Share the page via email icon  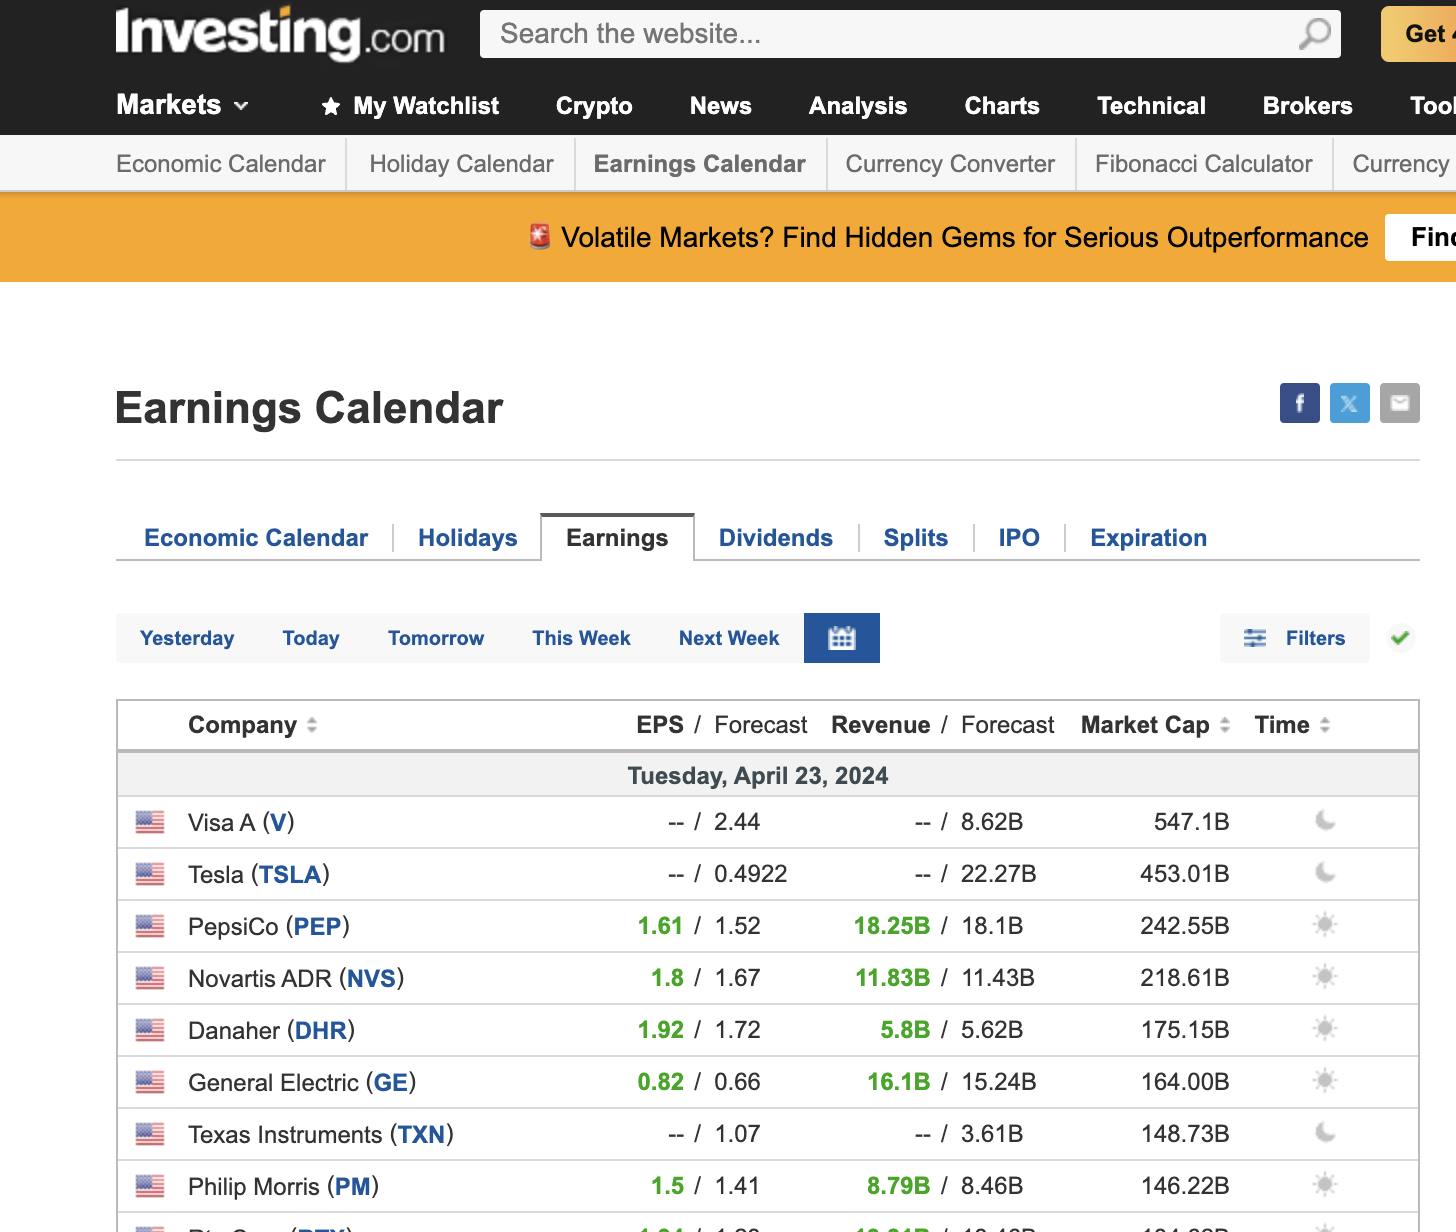pyautogui.click(x=1399, y=403)
